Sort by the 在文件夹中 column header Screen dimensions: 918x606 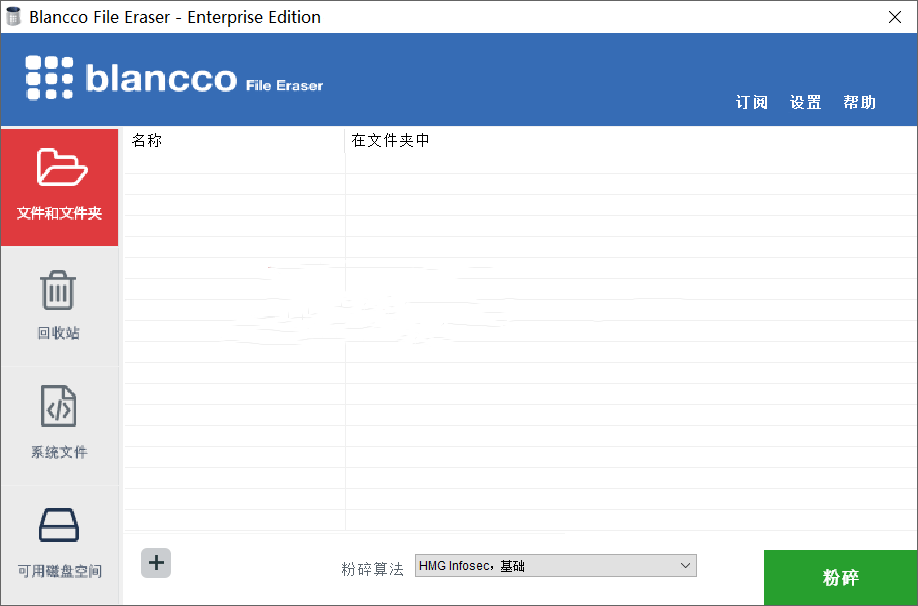coord(631,141)
